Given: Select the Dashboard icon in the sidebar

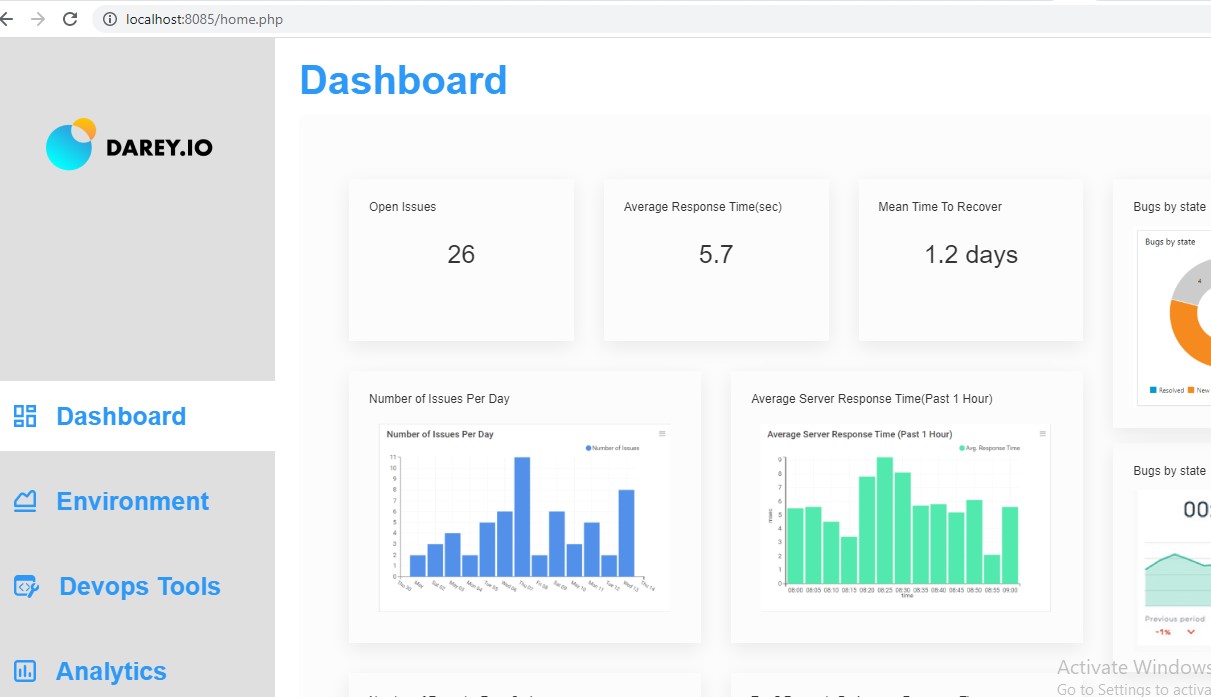Looking at the screenshot, I should click(x=25, y=415).
